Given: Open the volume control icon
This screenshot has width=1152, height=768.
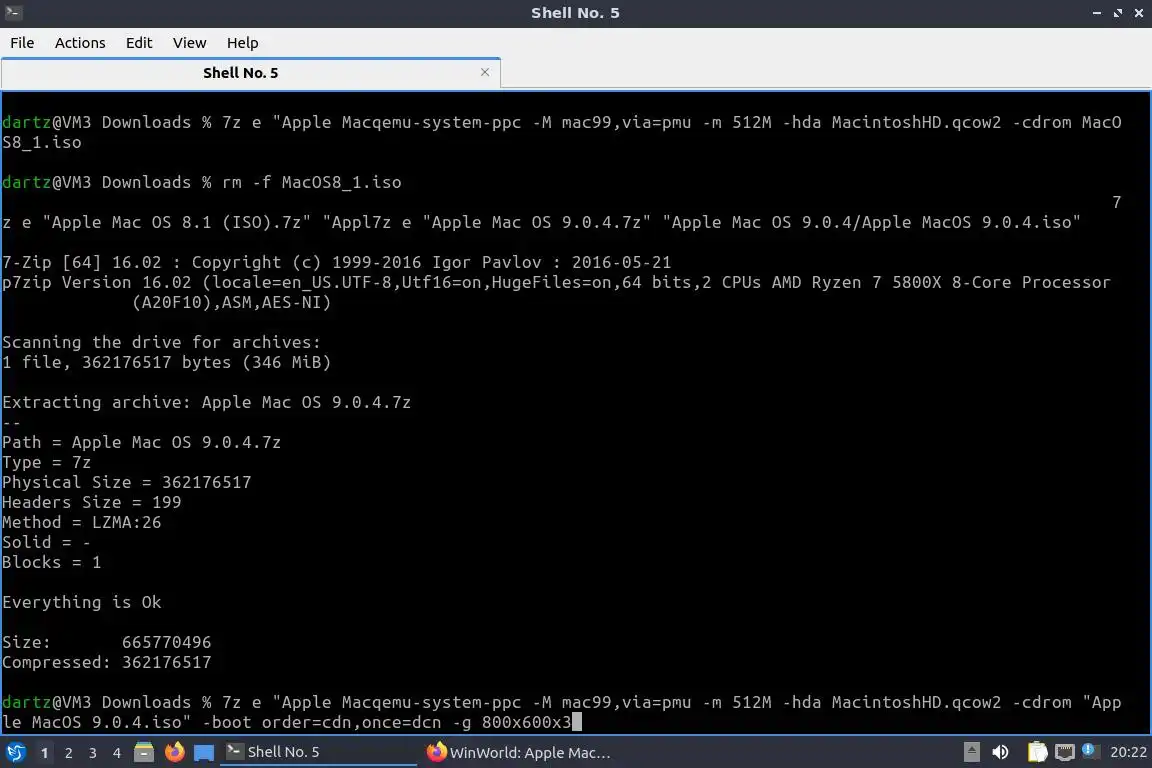Looking at the screenshot, I should (x=1000, y=752).
